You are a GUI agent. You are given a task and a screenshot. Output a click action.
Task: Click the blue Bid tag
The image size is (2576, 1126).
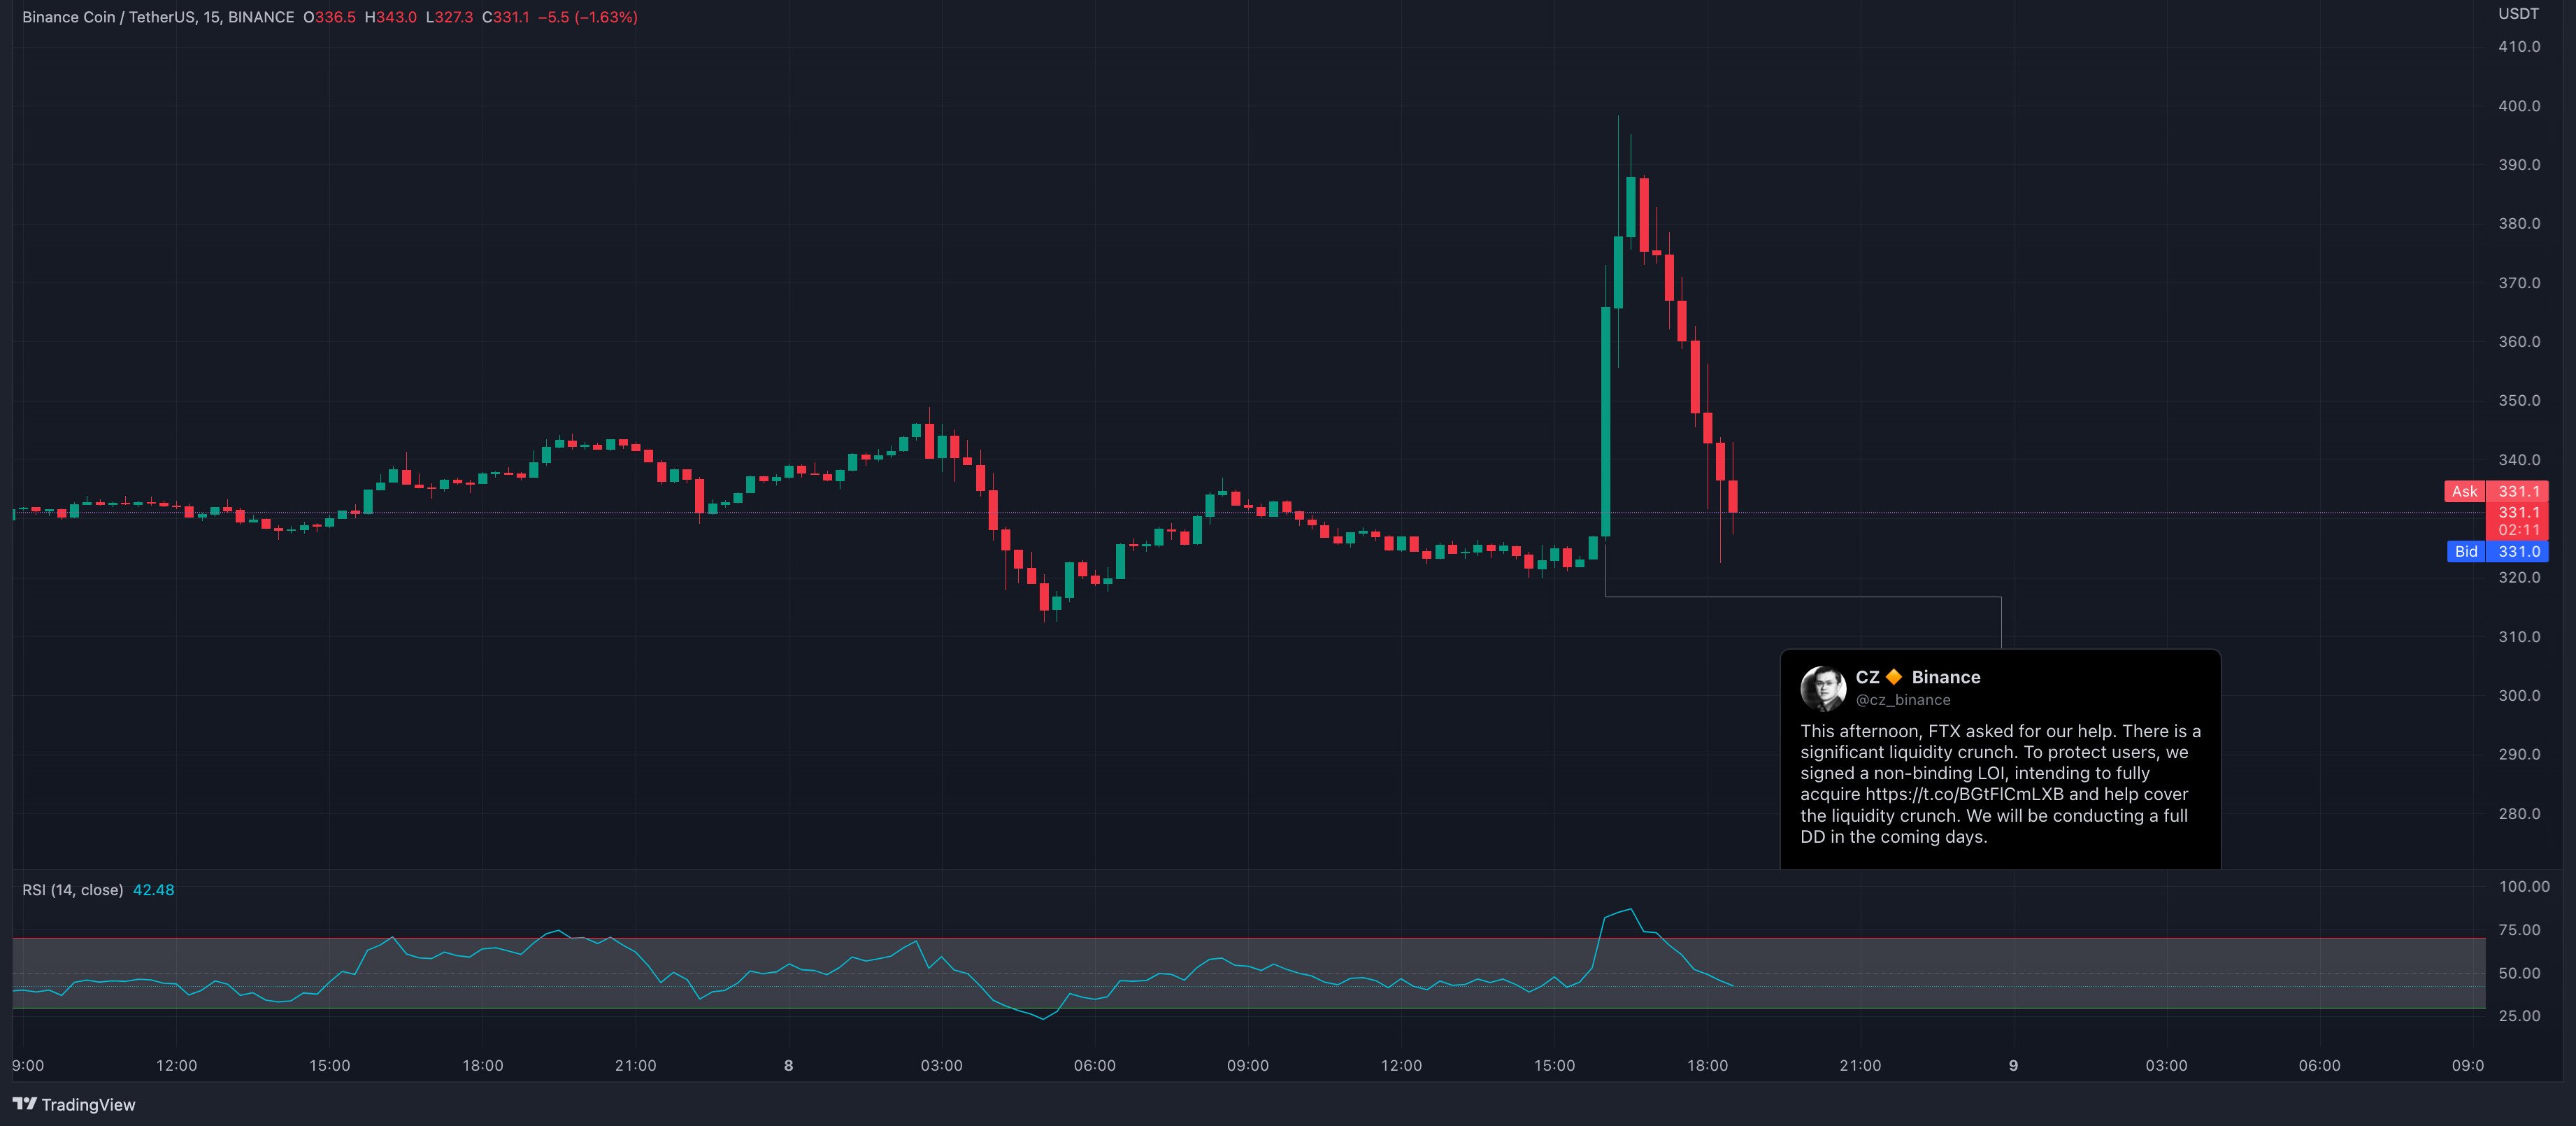2466,551
